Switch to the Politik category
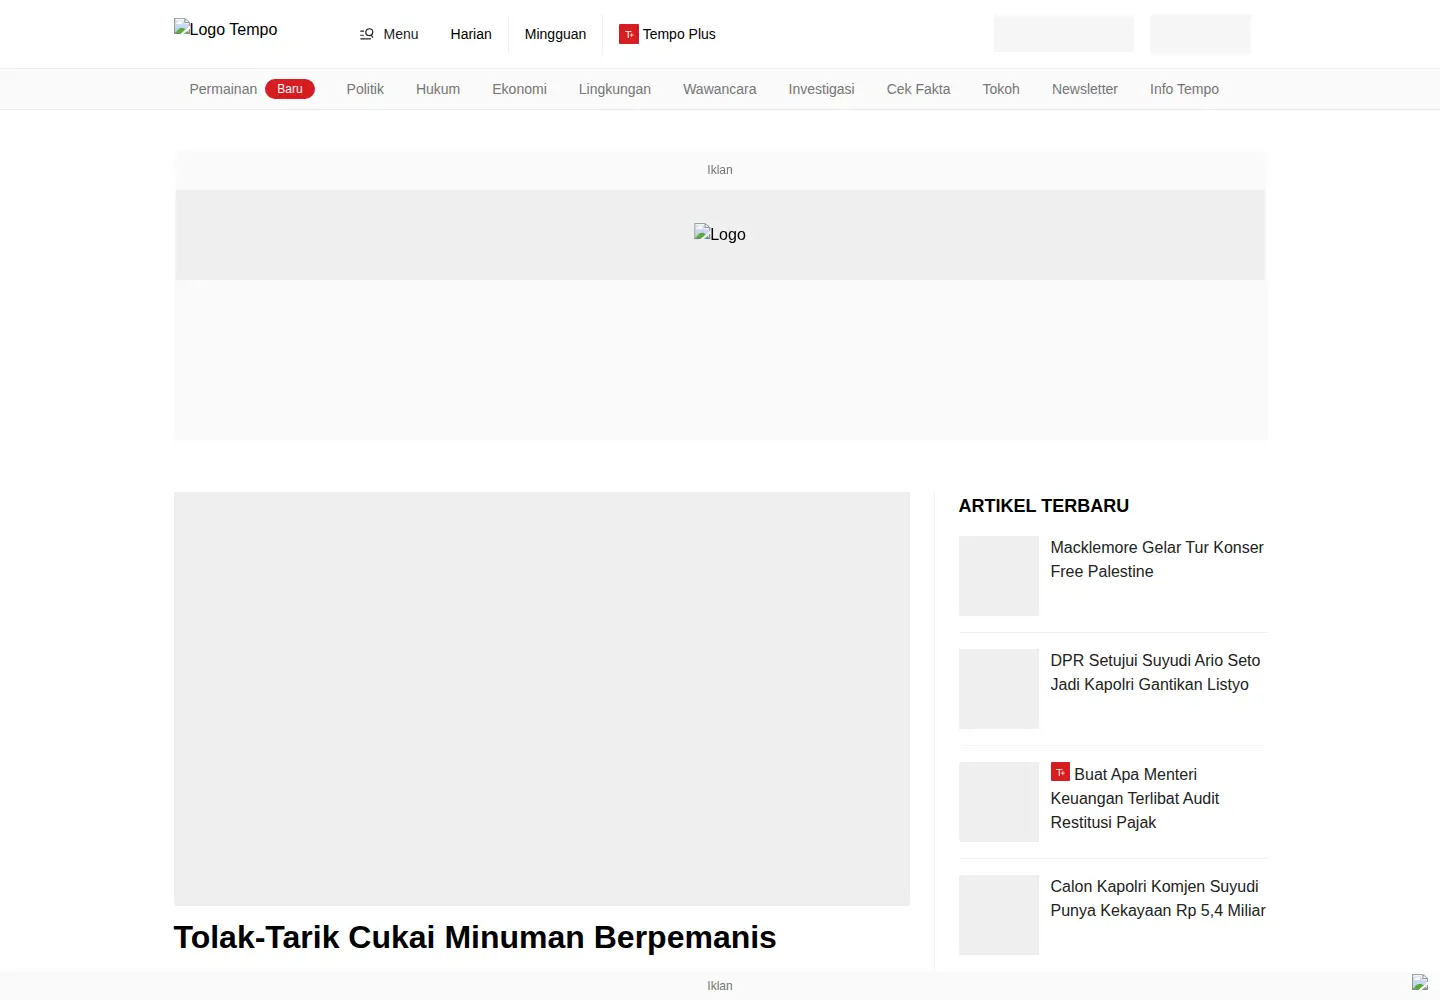Viewport: 1440px width, 1000px height. point(365,89)
